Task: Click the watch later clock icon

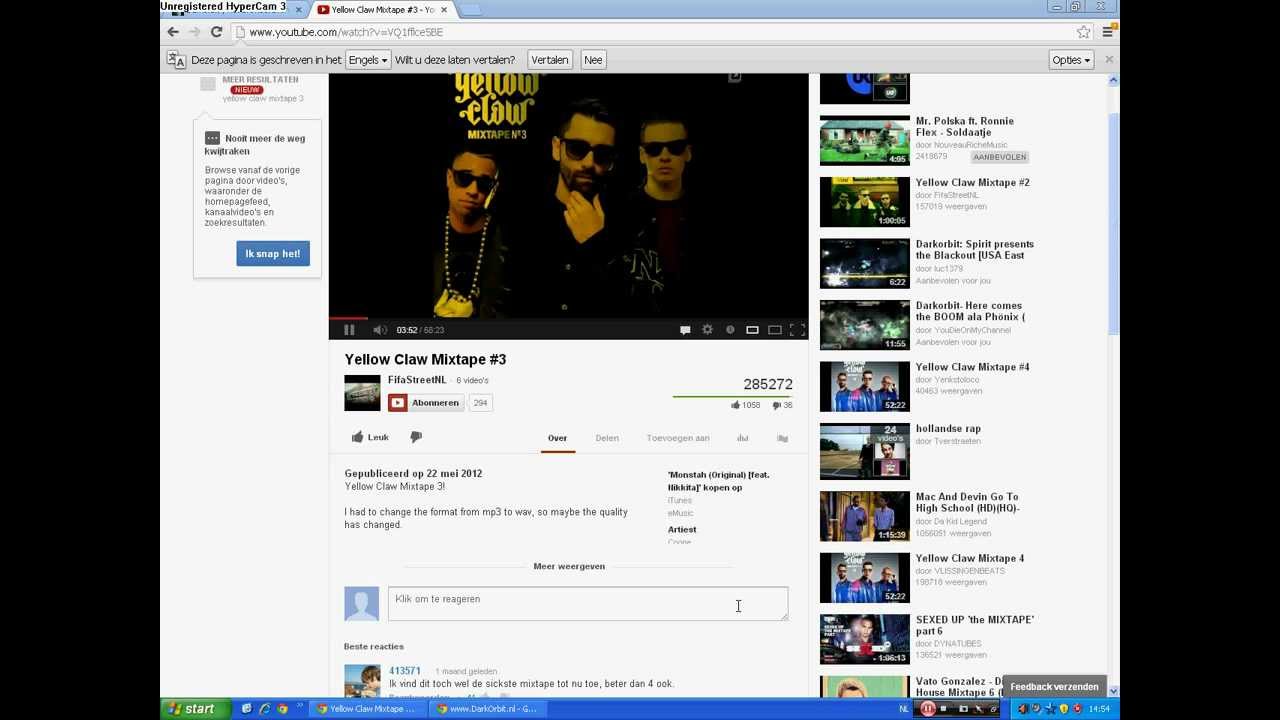Action: (730, 330)
